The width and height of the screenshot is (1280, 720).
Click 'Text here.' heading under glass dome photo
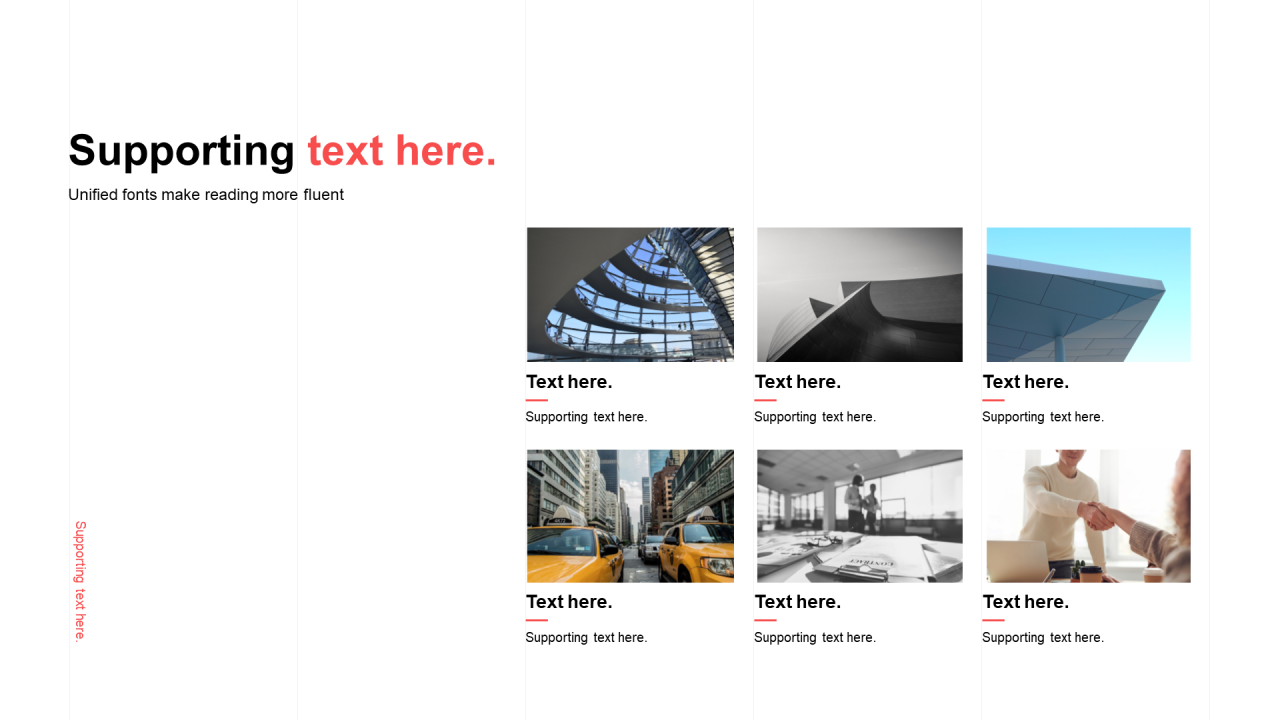pos(569,382)
